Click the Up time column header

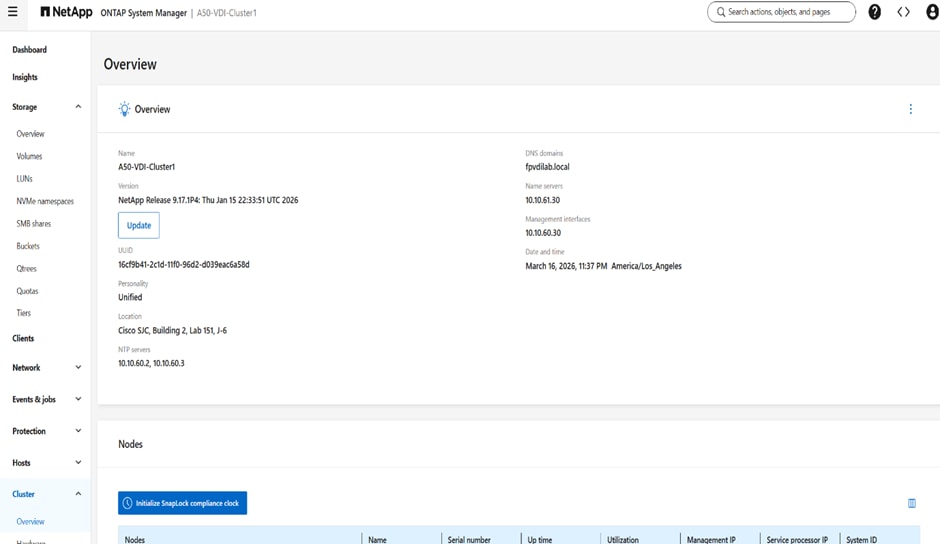pyautogui.click(x=540, y=540)
